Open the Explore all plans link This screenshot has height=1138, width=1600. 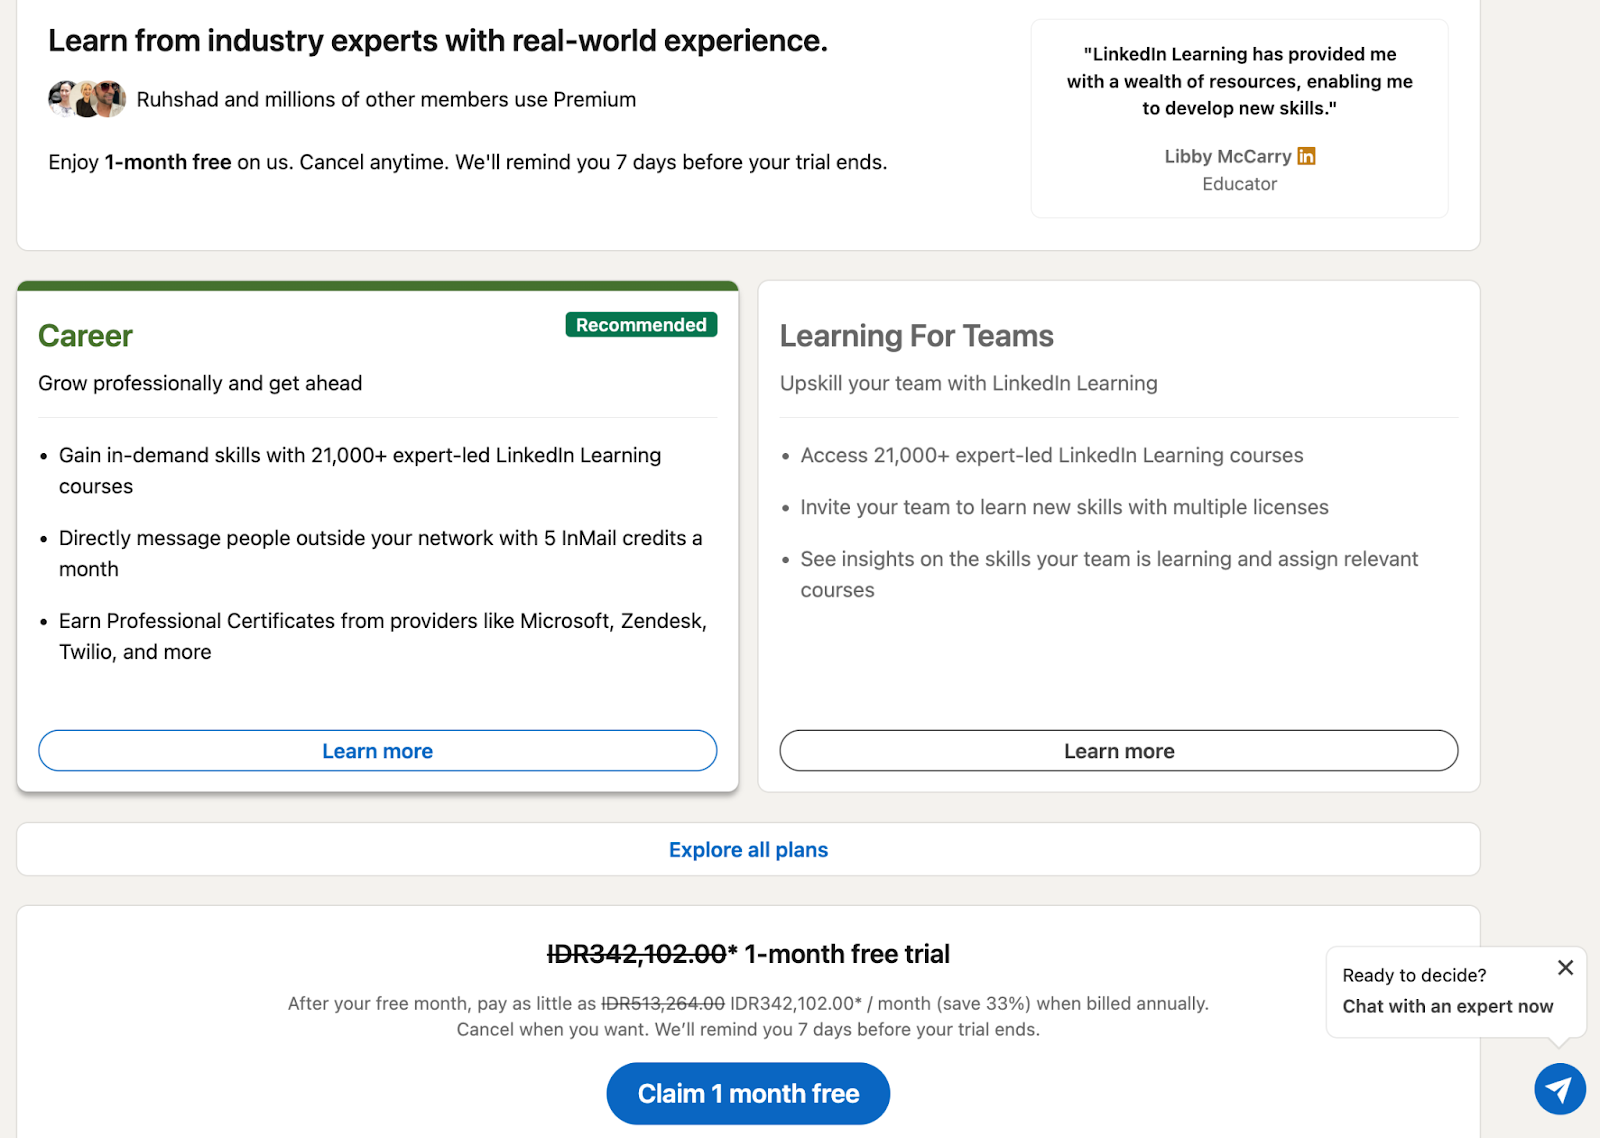[x=748, y=850]
